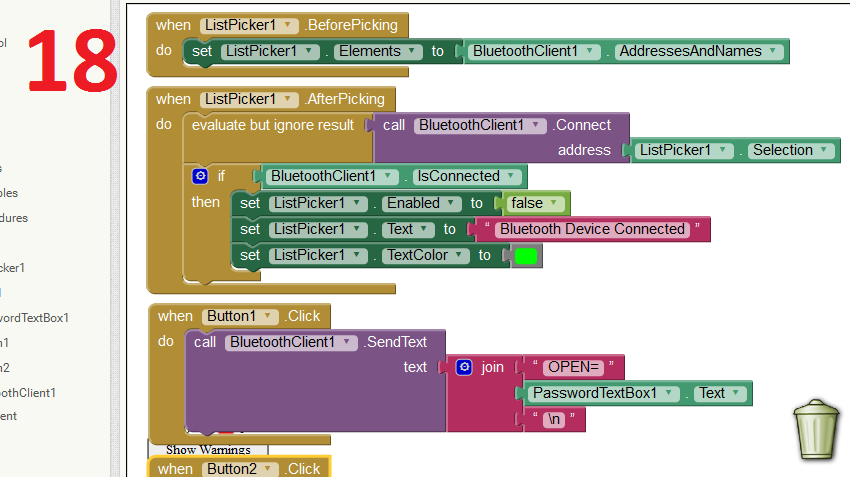The image size is (850, 477).
Task: Open the join block mutator gear
Action: 464,367
